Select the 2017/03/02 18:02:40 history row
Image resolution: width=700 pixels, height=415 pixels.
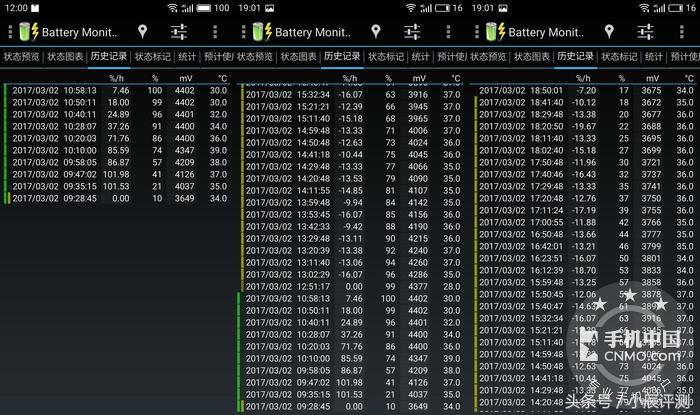(585, 150)
